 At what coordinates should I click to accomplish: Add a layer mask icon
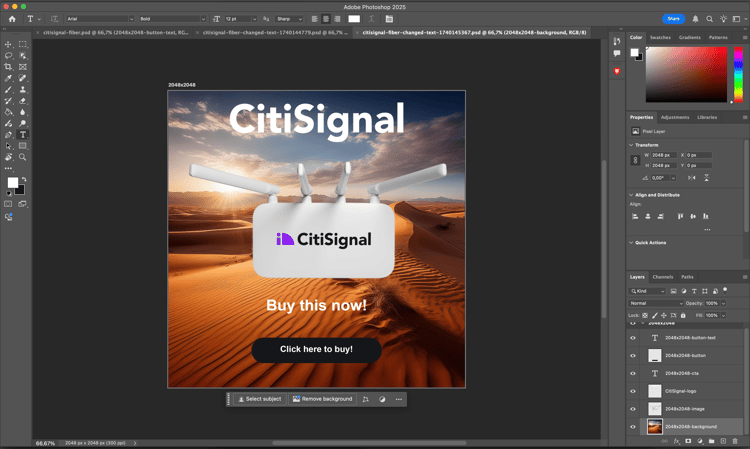click(x=688, y=441)
